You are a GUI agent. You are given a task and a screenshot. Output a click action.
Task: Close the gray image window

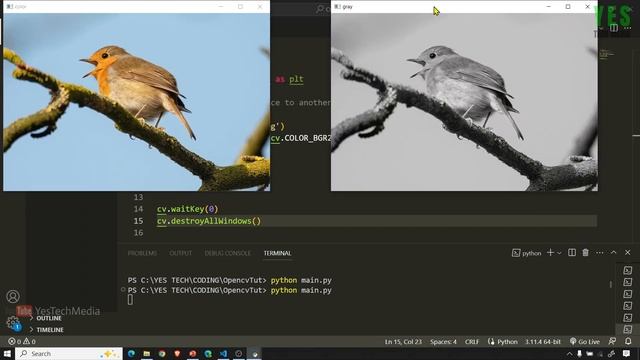coord(587,7)
